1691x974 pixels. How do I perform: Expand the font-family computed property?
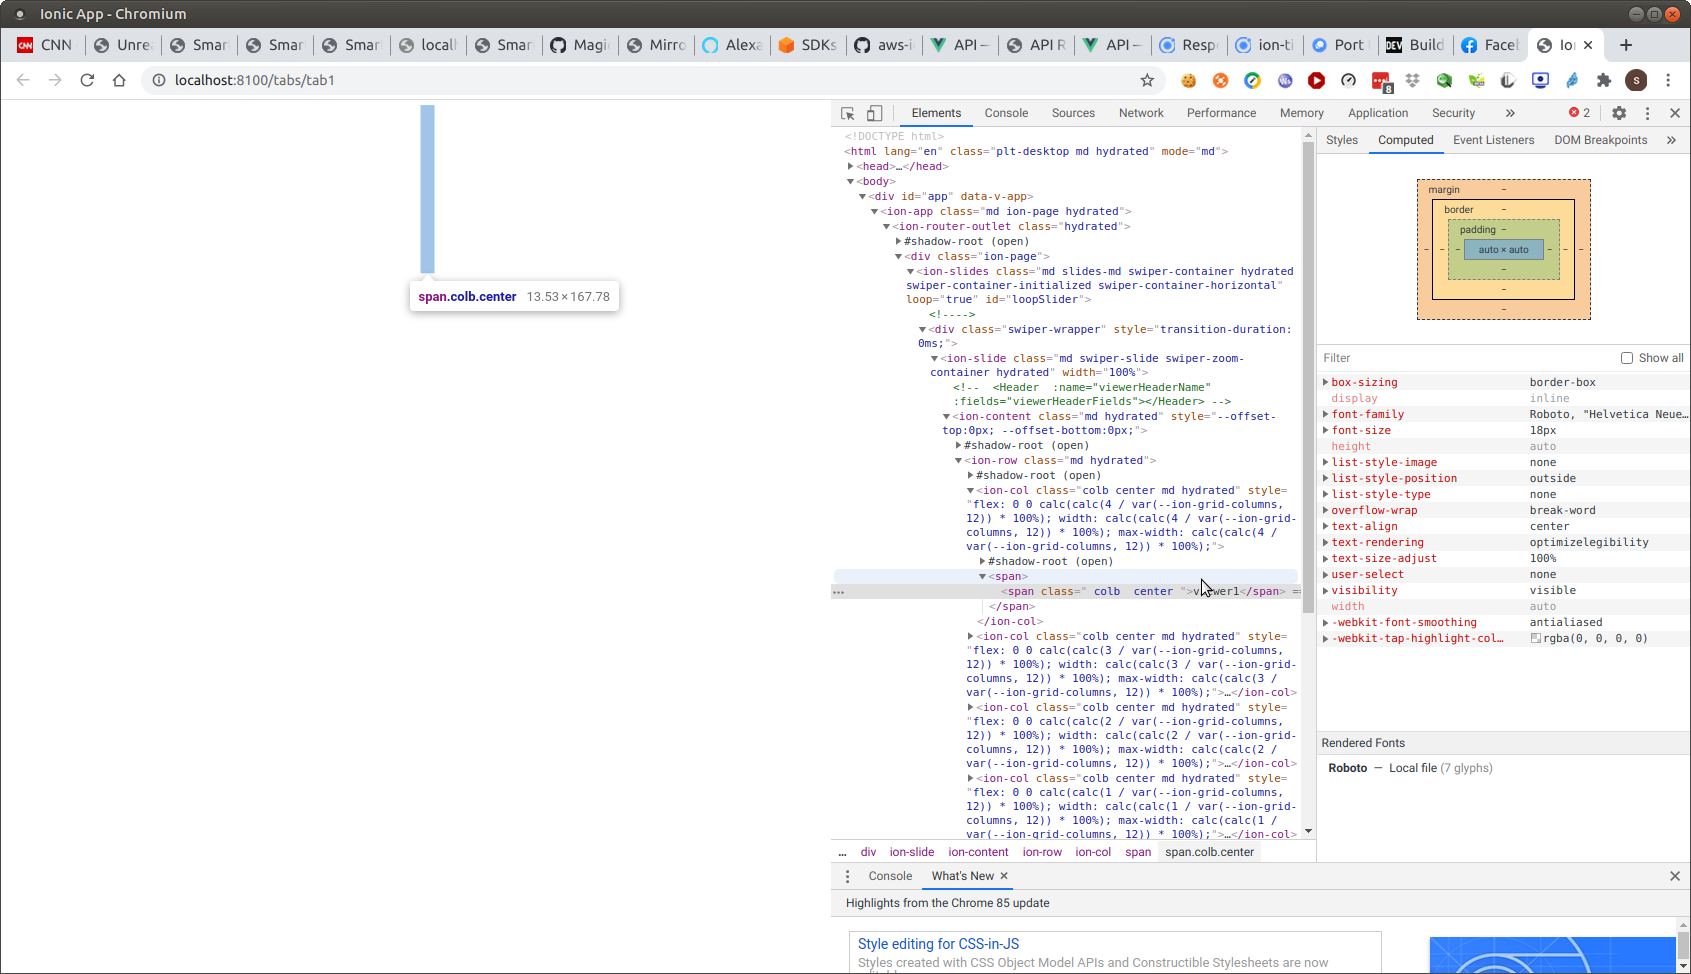[1326, 414]
